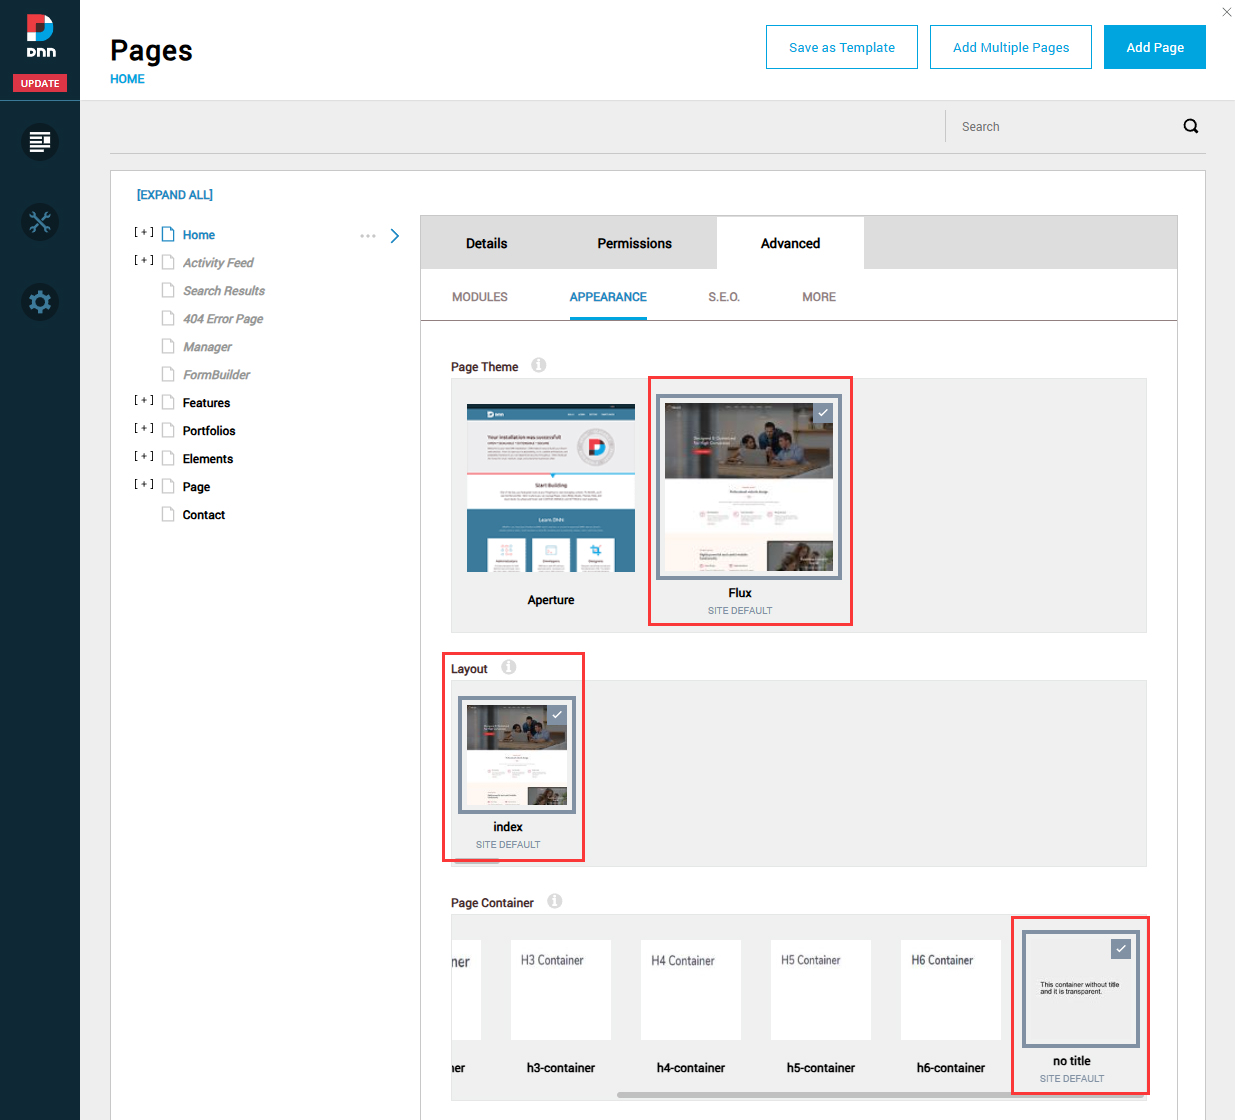Click the HOME breadcrumb link
Screen dimensions: 1235x1120
(127, 79)
